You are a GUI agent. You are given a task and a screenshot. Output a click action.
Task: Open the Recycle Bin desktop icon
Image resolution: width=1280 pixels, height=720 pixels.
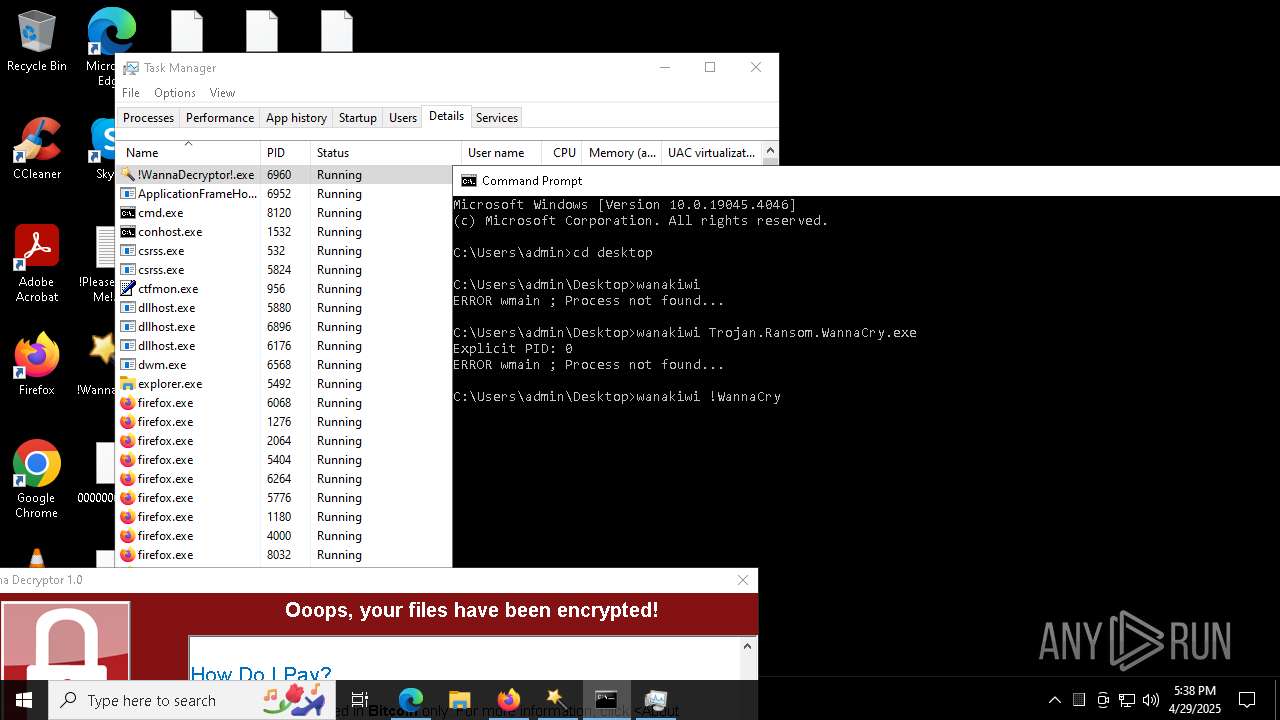coord(37,42)
